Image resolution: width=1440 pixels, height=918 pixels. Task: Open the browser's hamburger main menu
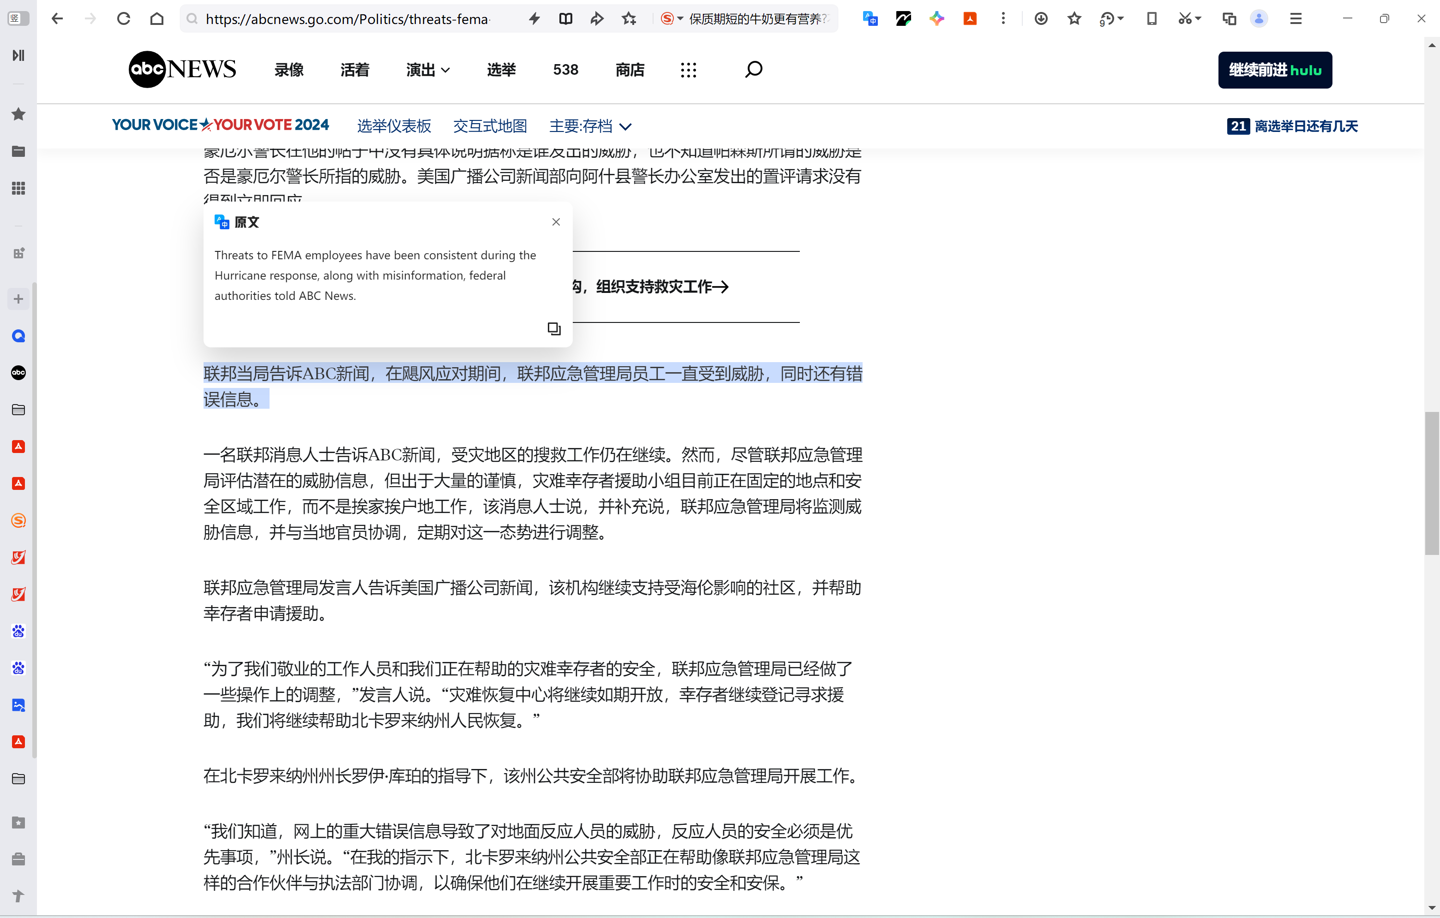pyautogui.click(x=1296, y=19)
